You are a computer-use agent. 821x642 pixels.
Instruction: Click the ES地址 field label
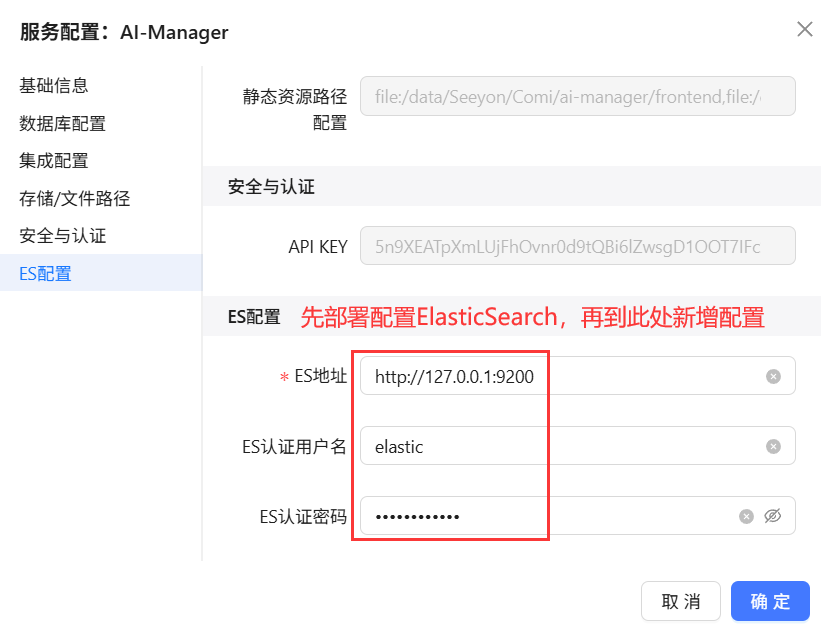(x=320, y=376)
